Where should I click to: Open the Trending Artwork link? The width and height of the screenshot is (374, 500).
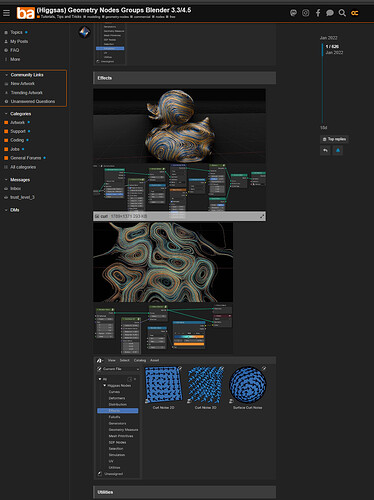(26, 93)
